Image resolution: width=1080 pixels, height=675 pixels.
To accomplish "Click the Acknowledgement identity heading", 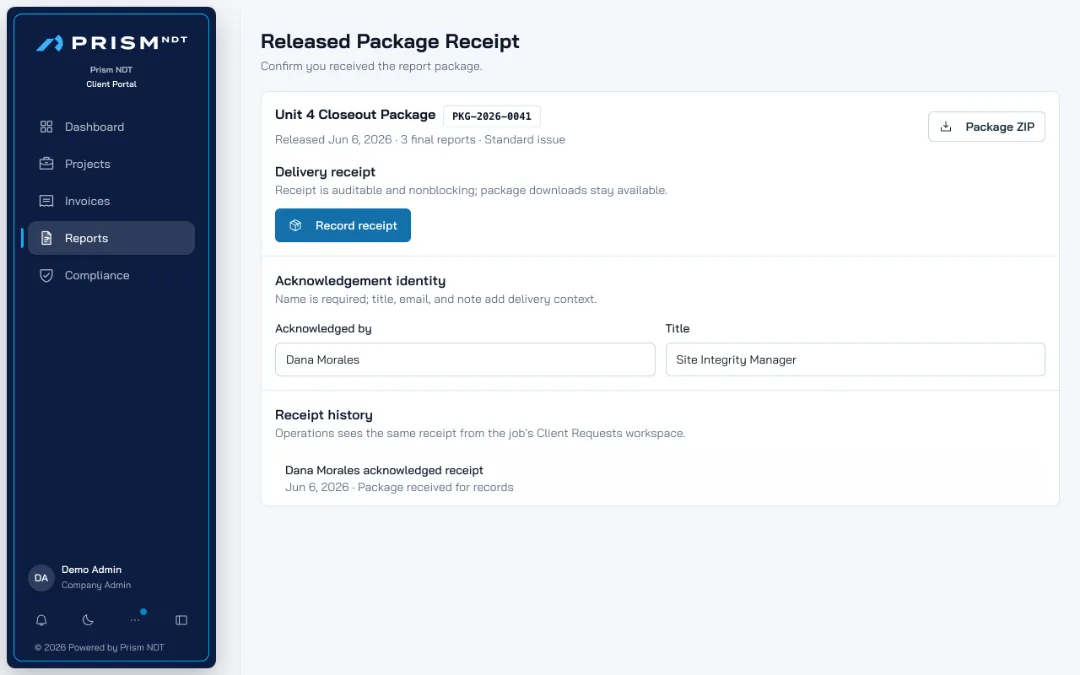I will click(x=360, y=280).
